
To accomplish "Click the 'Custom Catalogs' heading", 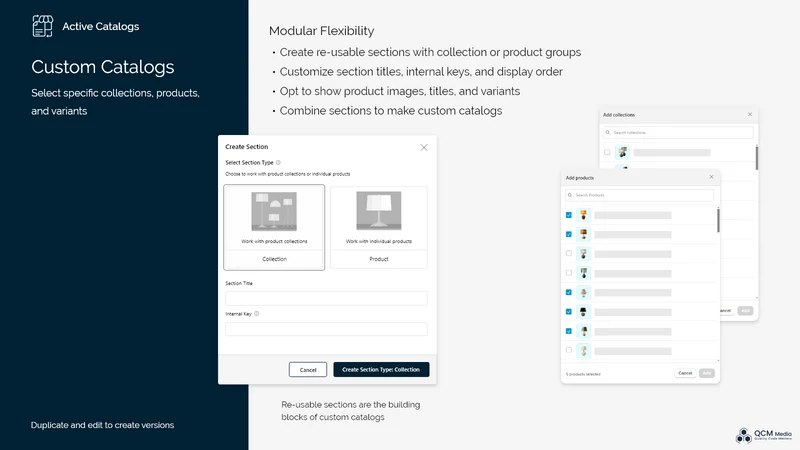I will click(103, 67).
